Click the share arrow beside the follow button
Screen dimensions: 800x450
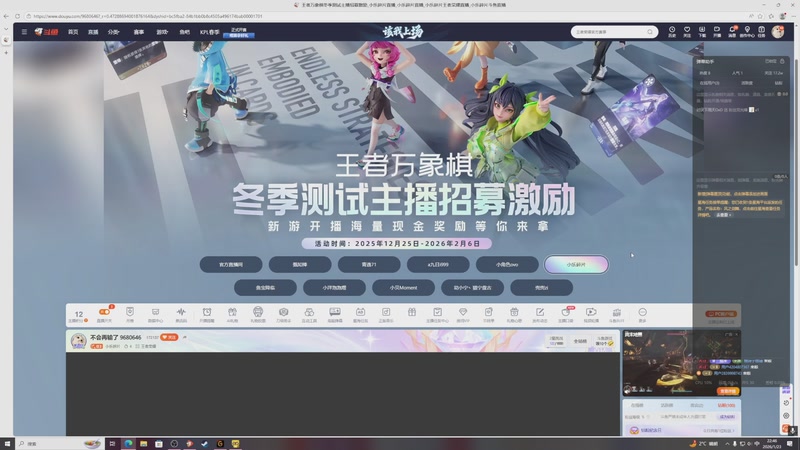pos(185,337)
